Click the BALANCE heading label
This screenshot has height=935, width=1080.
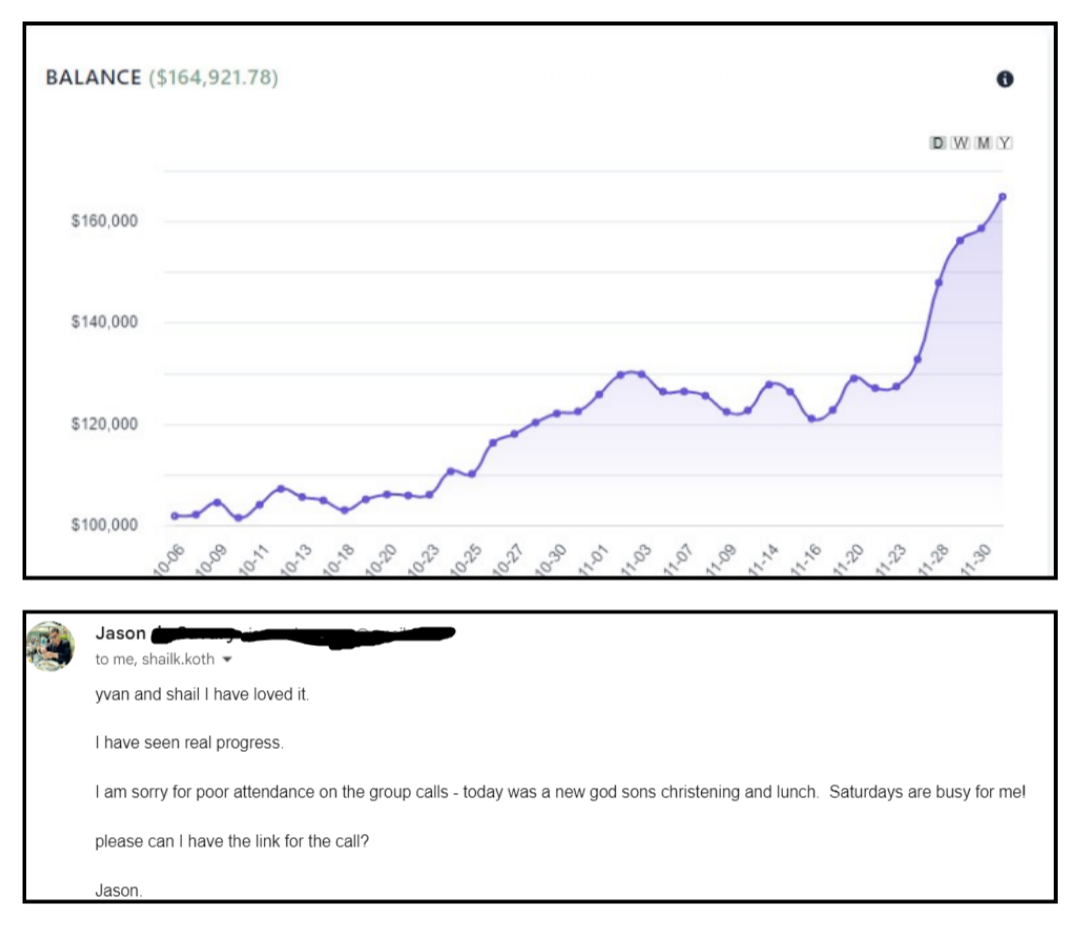(x=93, y=78)
